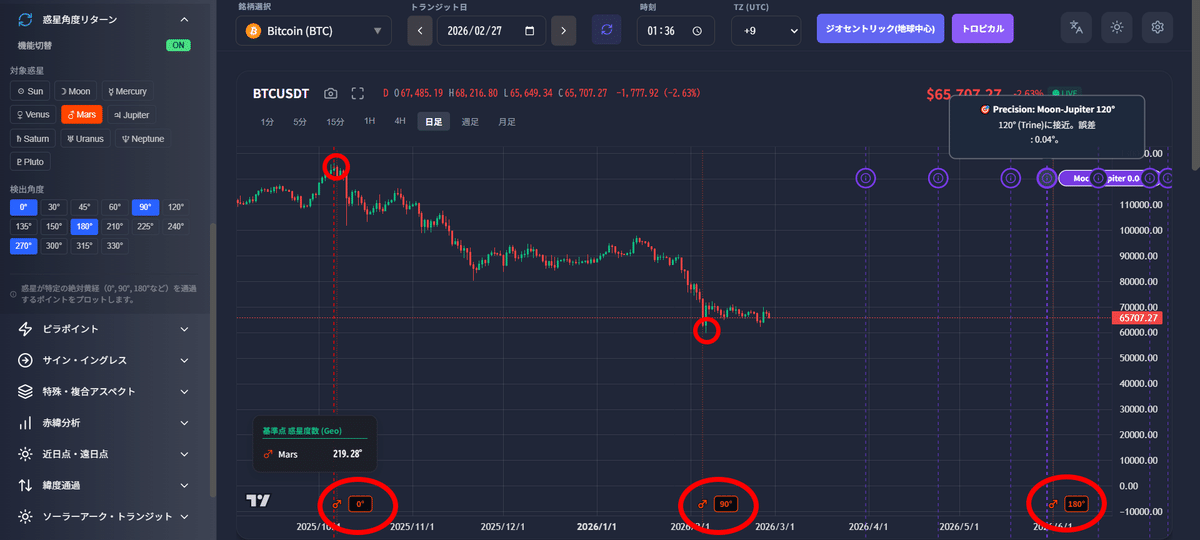Image resolution: width=1200 pixels, height=540 pixels.
Task: Go to next transit date arrow
Action: (x=563, y=31)
